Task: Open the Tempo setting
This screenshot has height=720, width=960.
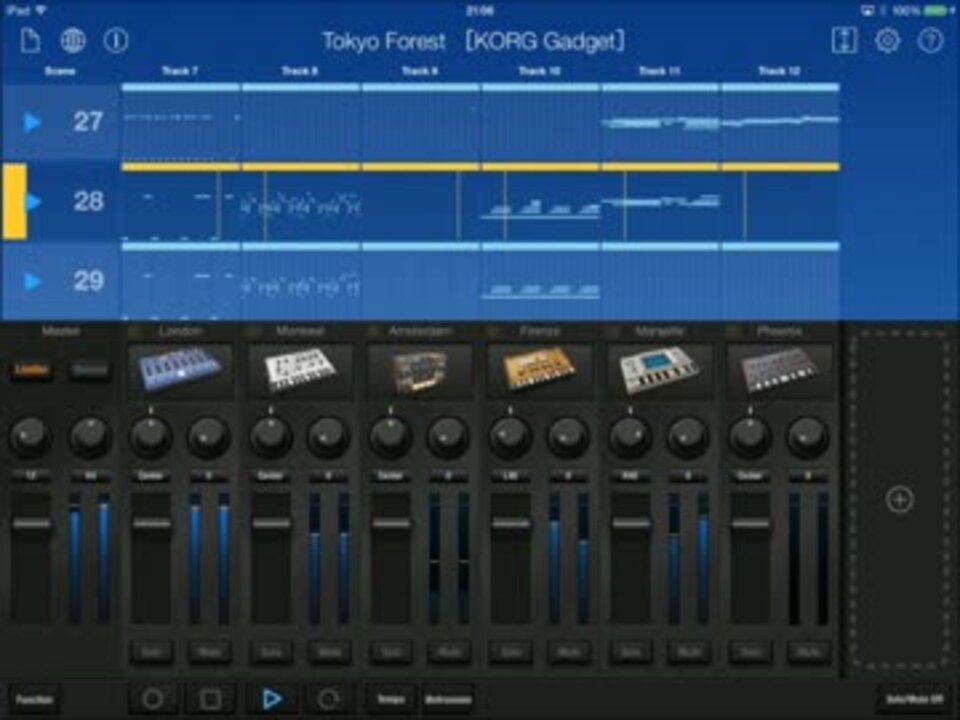Action: point(391,699)
